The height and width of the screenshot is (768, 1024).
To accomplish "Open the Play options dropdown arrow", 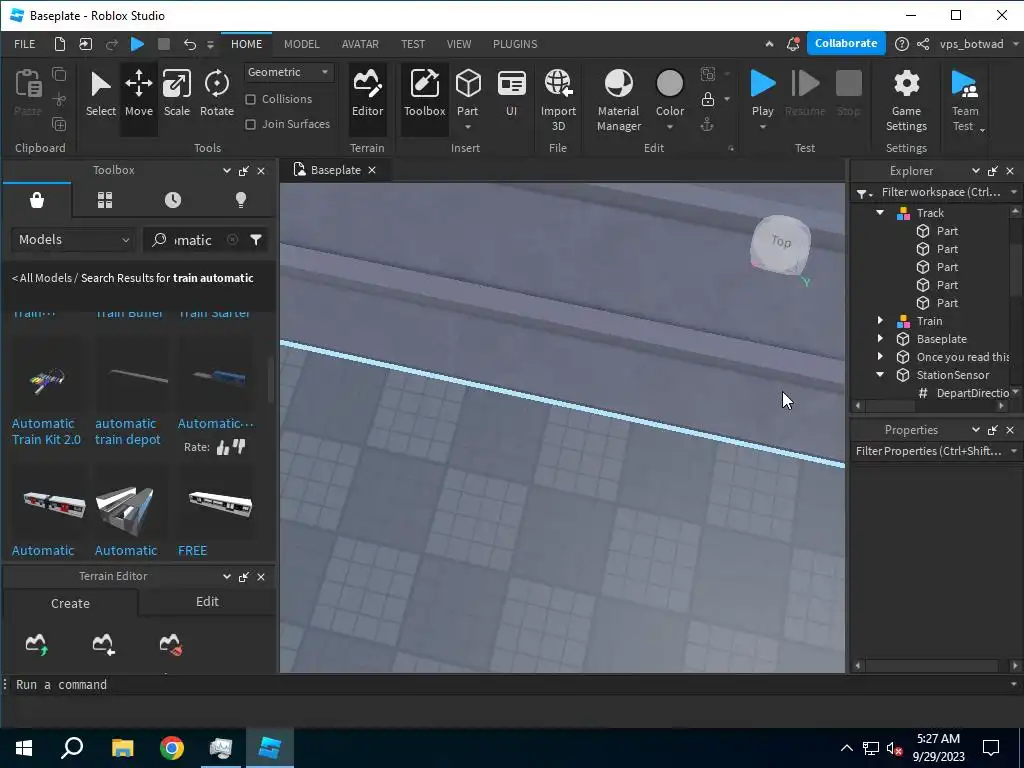I will (x=762, y=127).
